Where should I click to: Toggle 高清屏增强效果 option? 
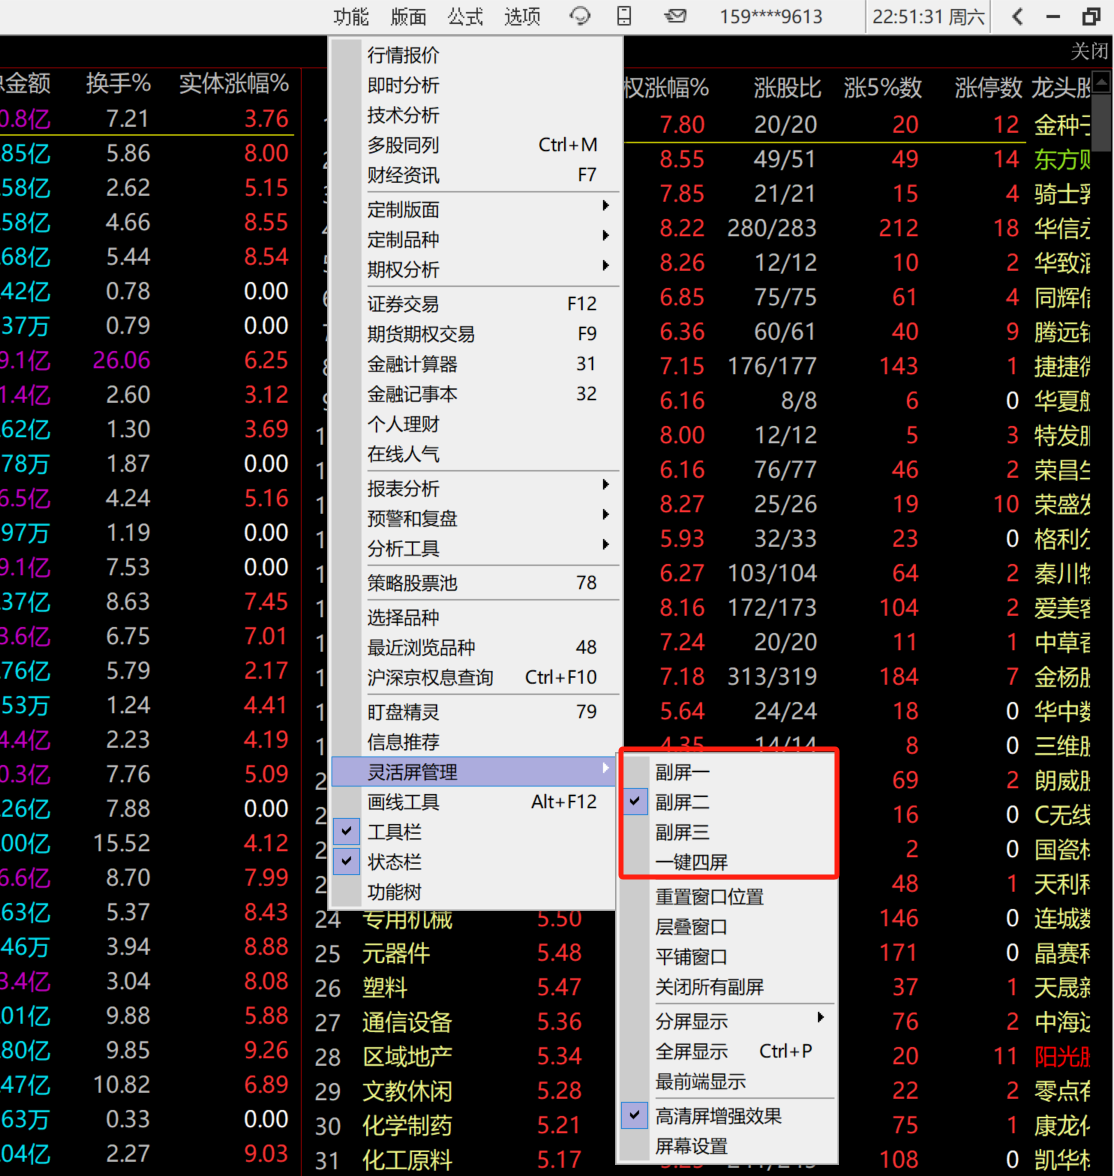click(728, 1116)
